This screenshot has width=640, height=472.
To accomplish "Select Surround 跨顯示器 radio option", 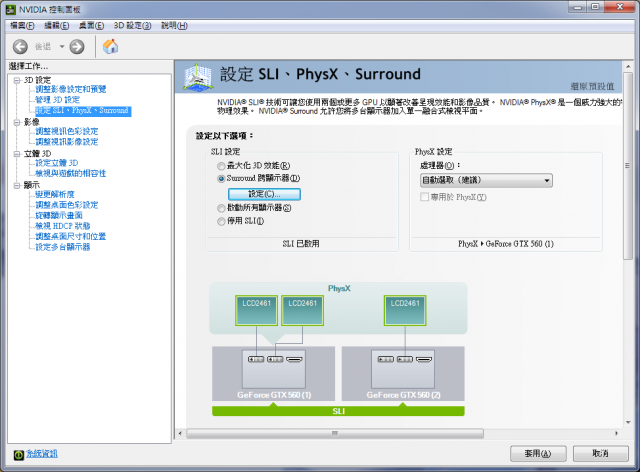I will point(221,178).
